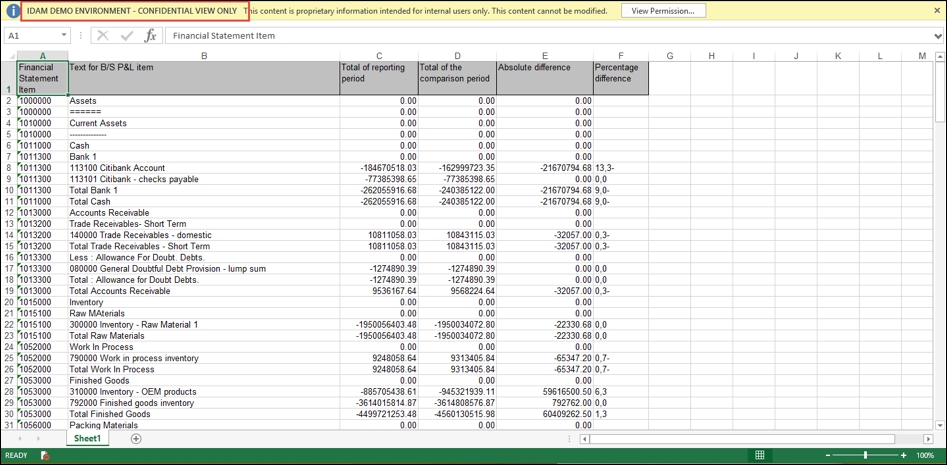Click the 100% zoom level
Viewport: 947px width, 465px height.
(925, 455)
